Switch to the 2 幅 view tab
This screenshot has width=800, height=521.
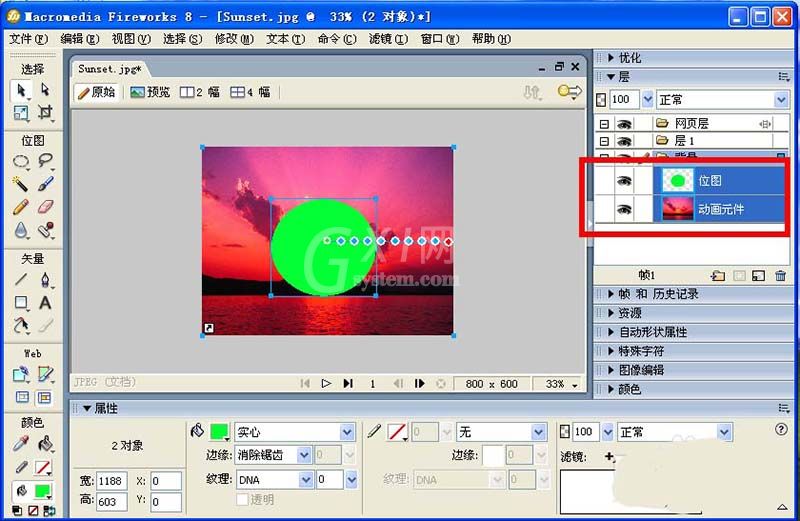point(199,92)
